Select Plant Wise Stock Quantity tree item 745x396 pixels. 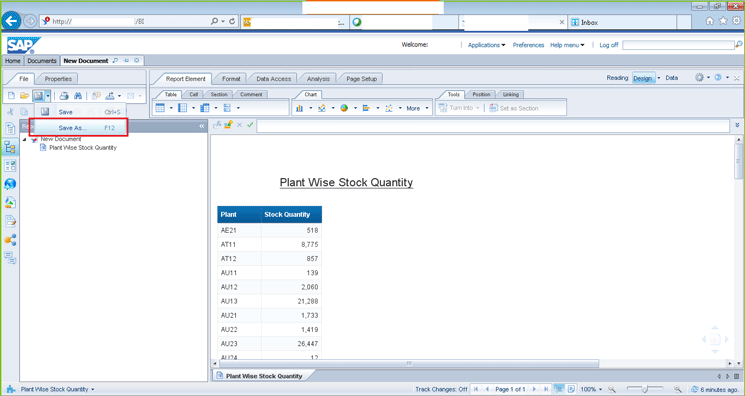click(83, 147)
